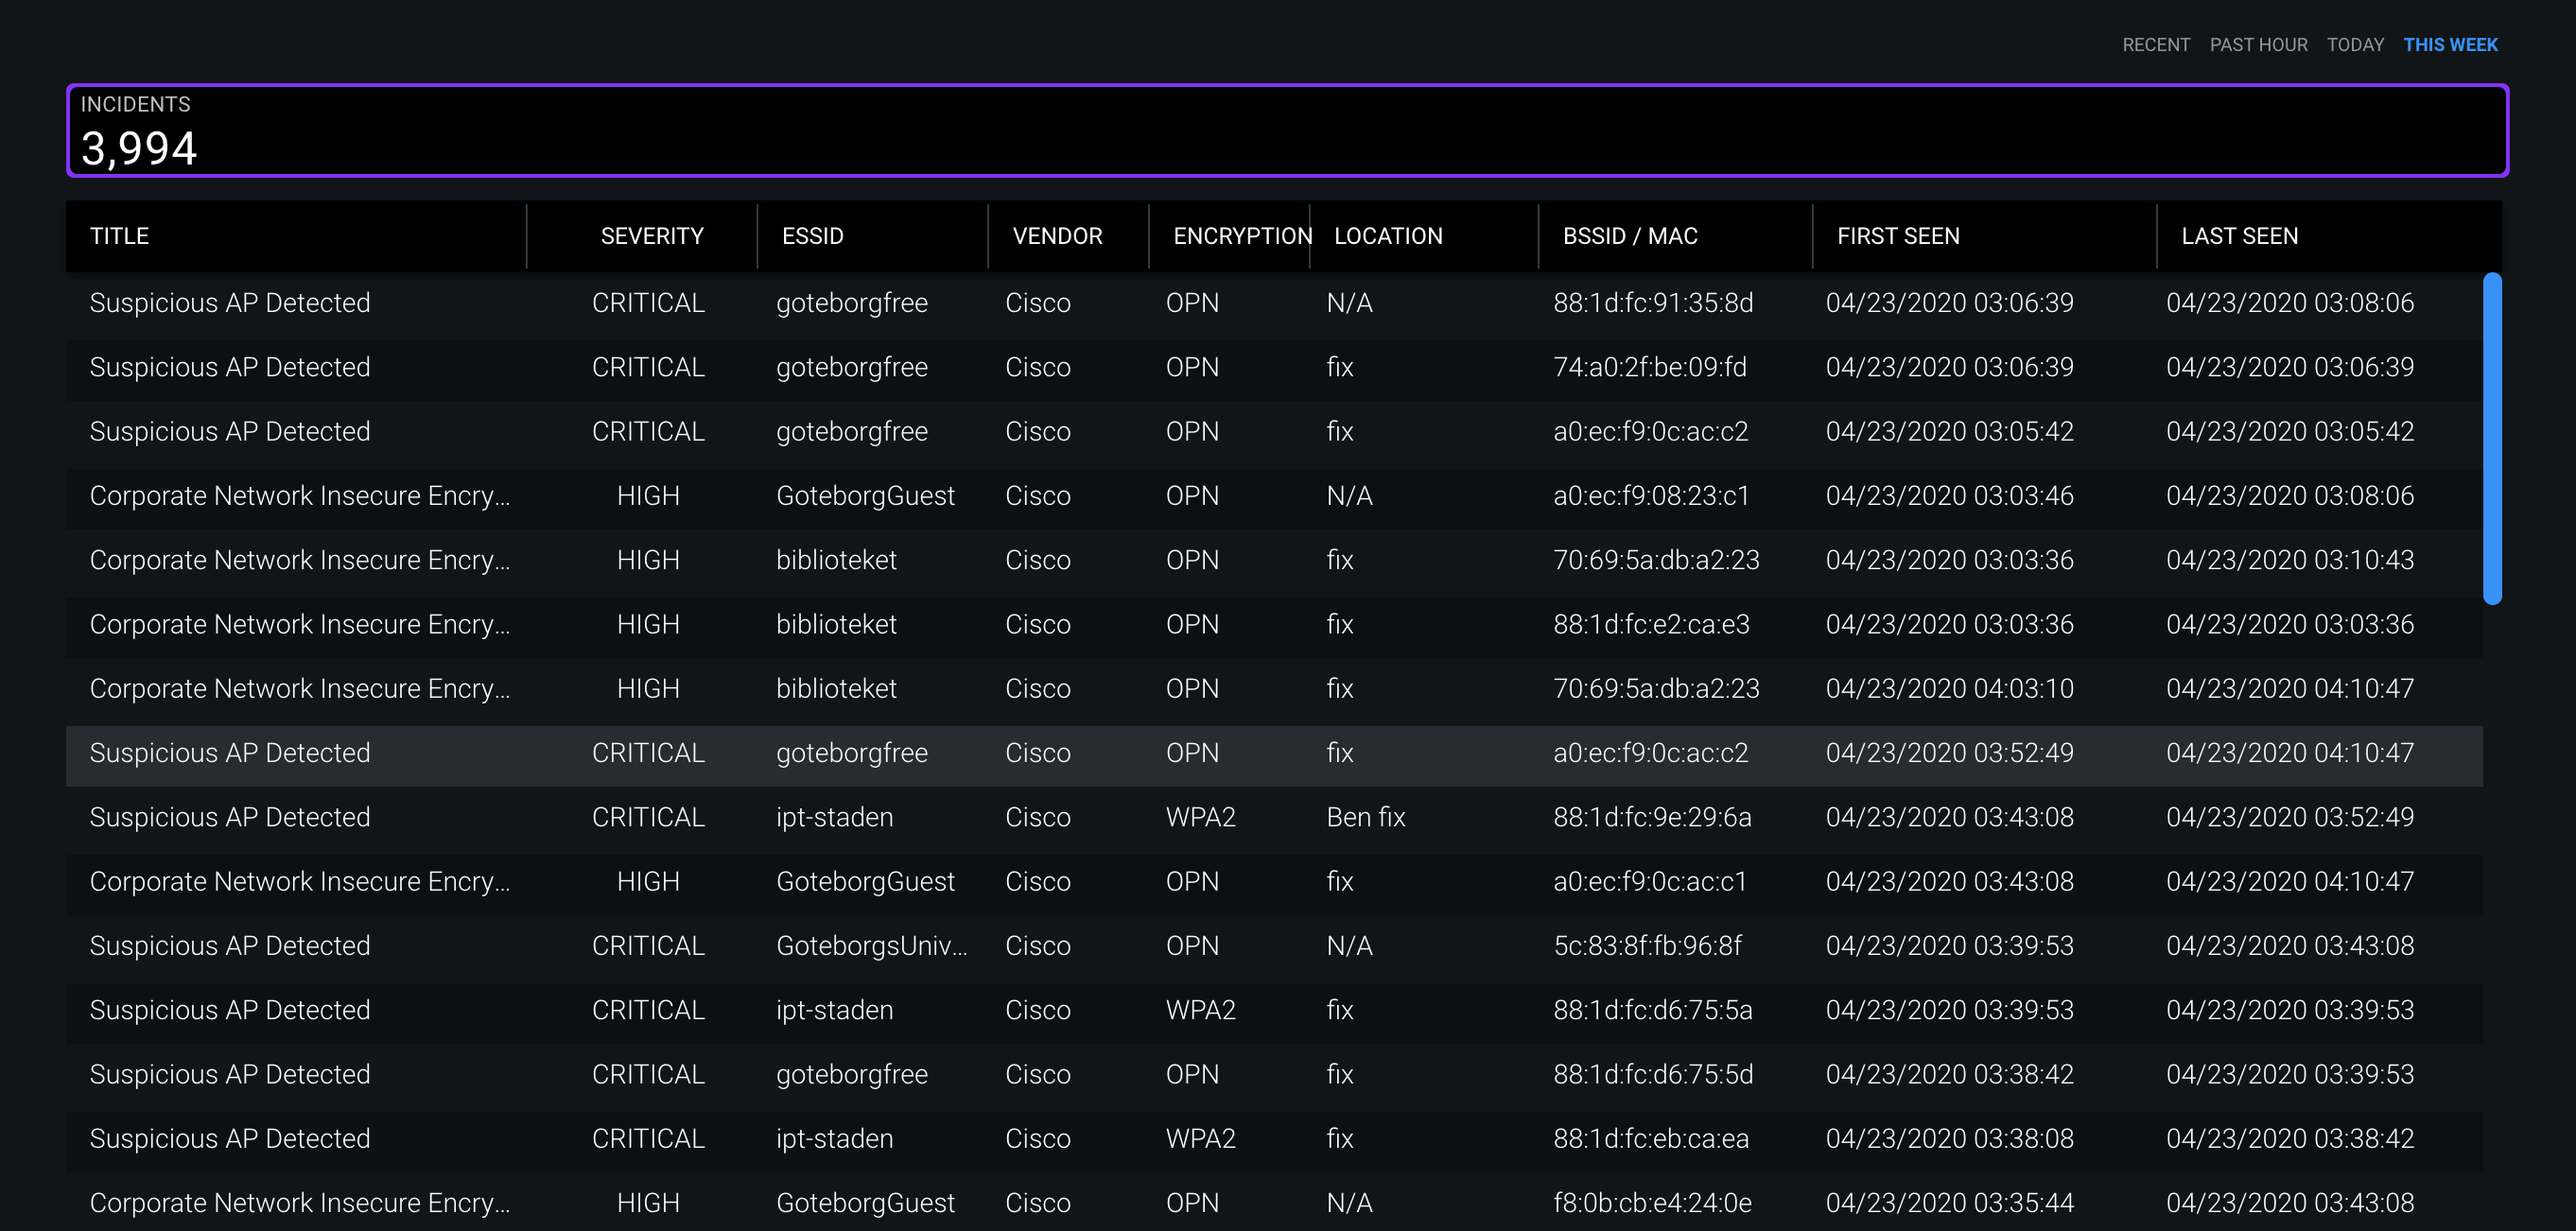Select incident with MAC 88:1d:fc:d6:75:5d

(x=1274, y=1074)
